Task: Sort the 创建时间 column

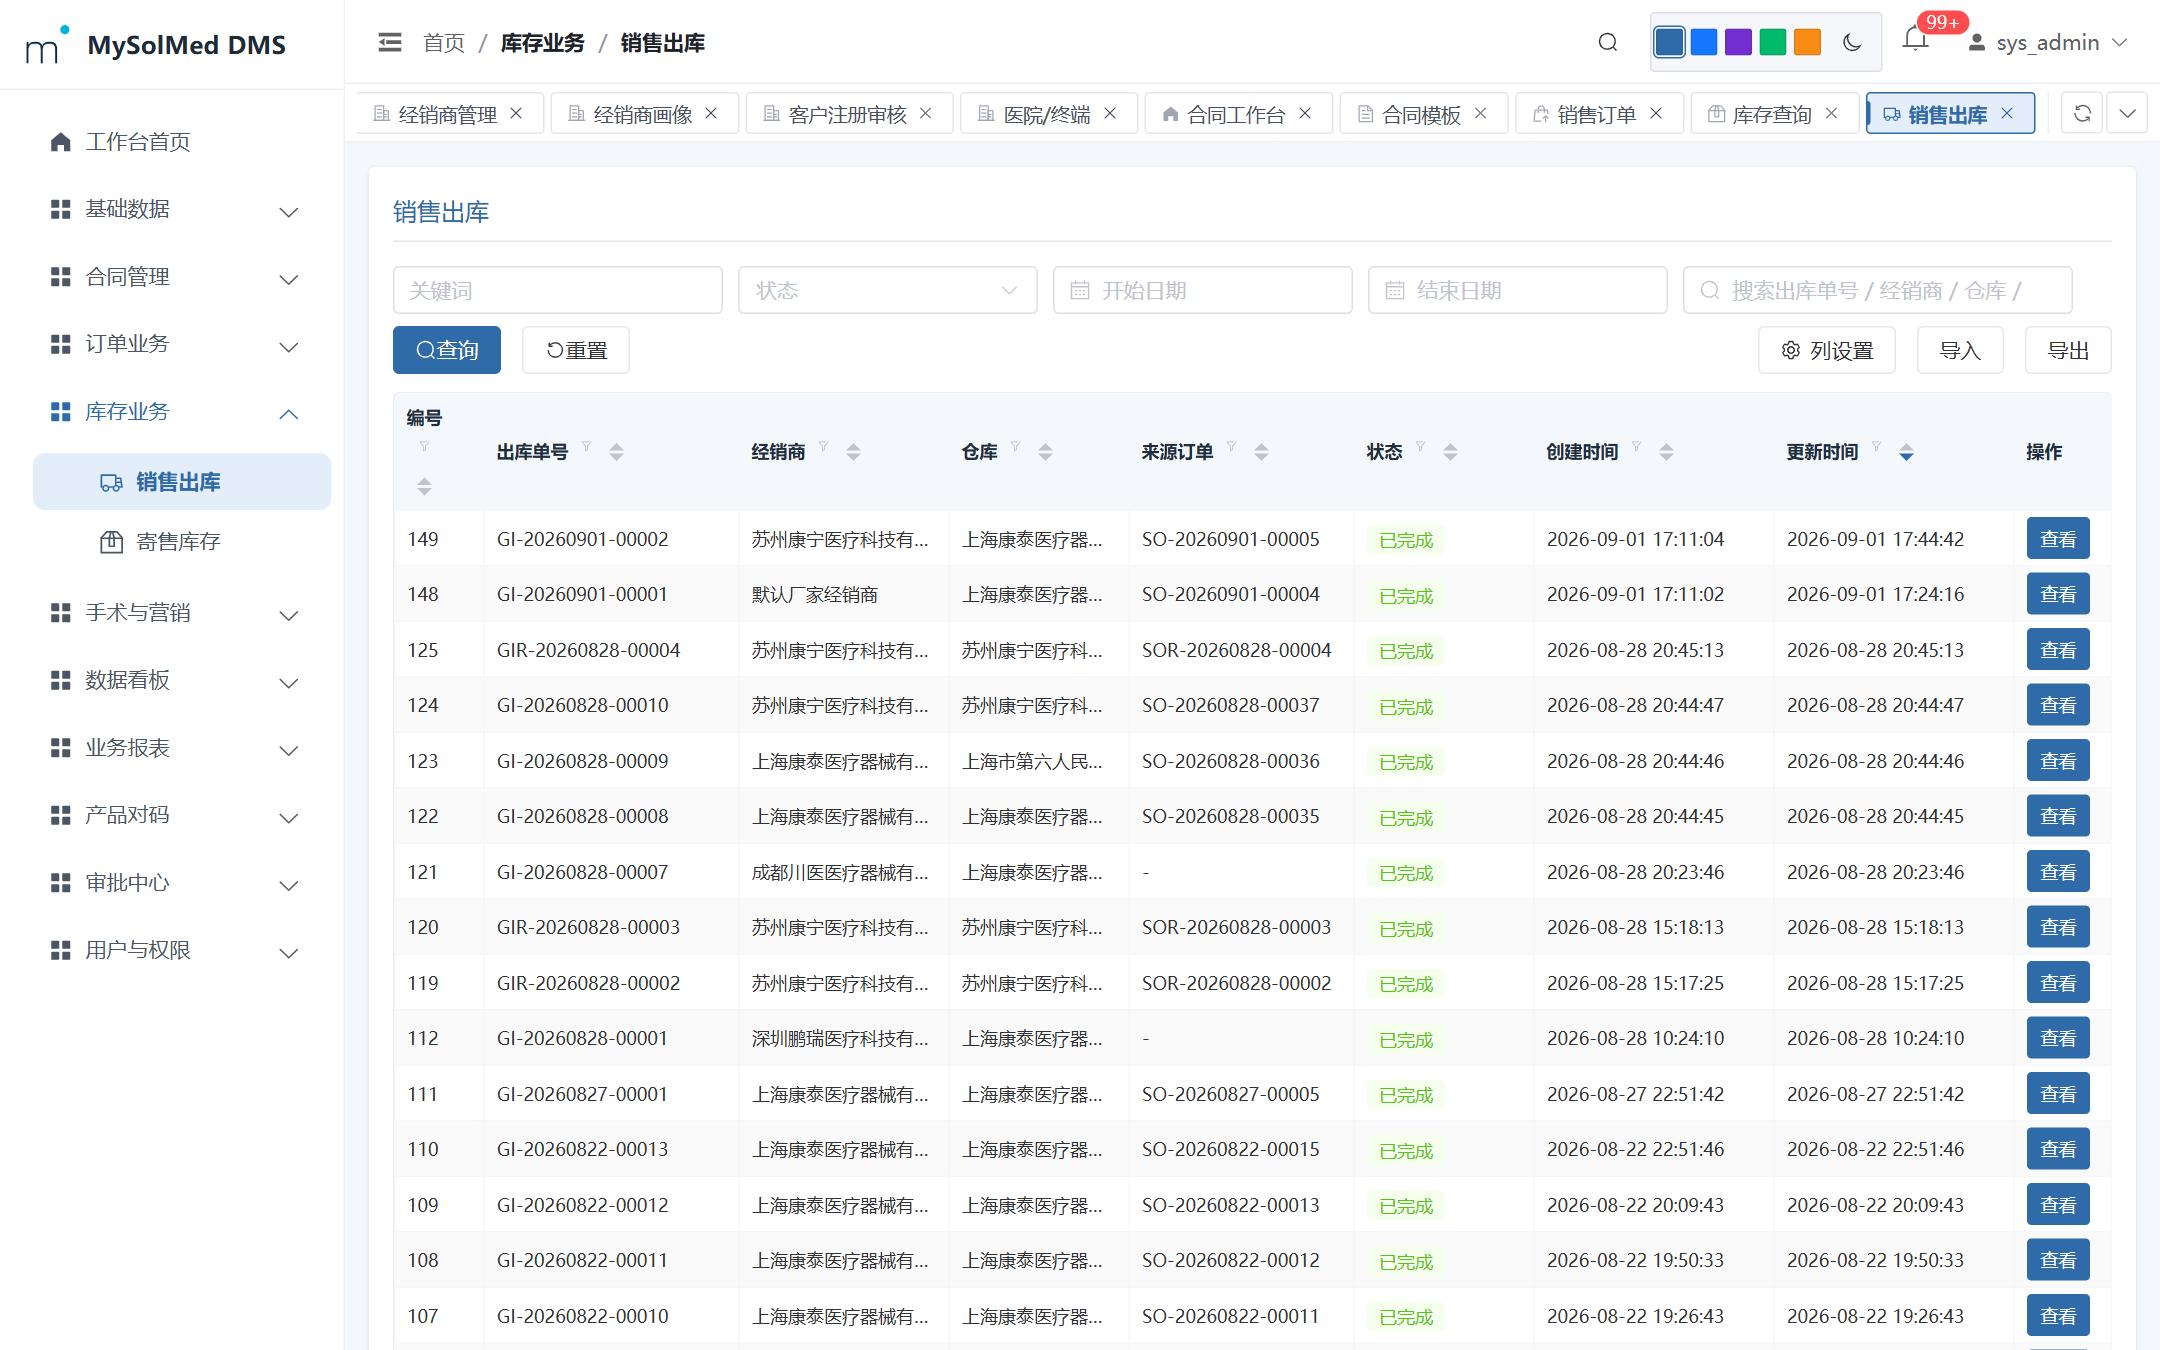Action: [x=1666, y=452]
